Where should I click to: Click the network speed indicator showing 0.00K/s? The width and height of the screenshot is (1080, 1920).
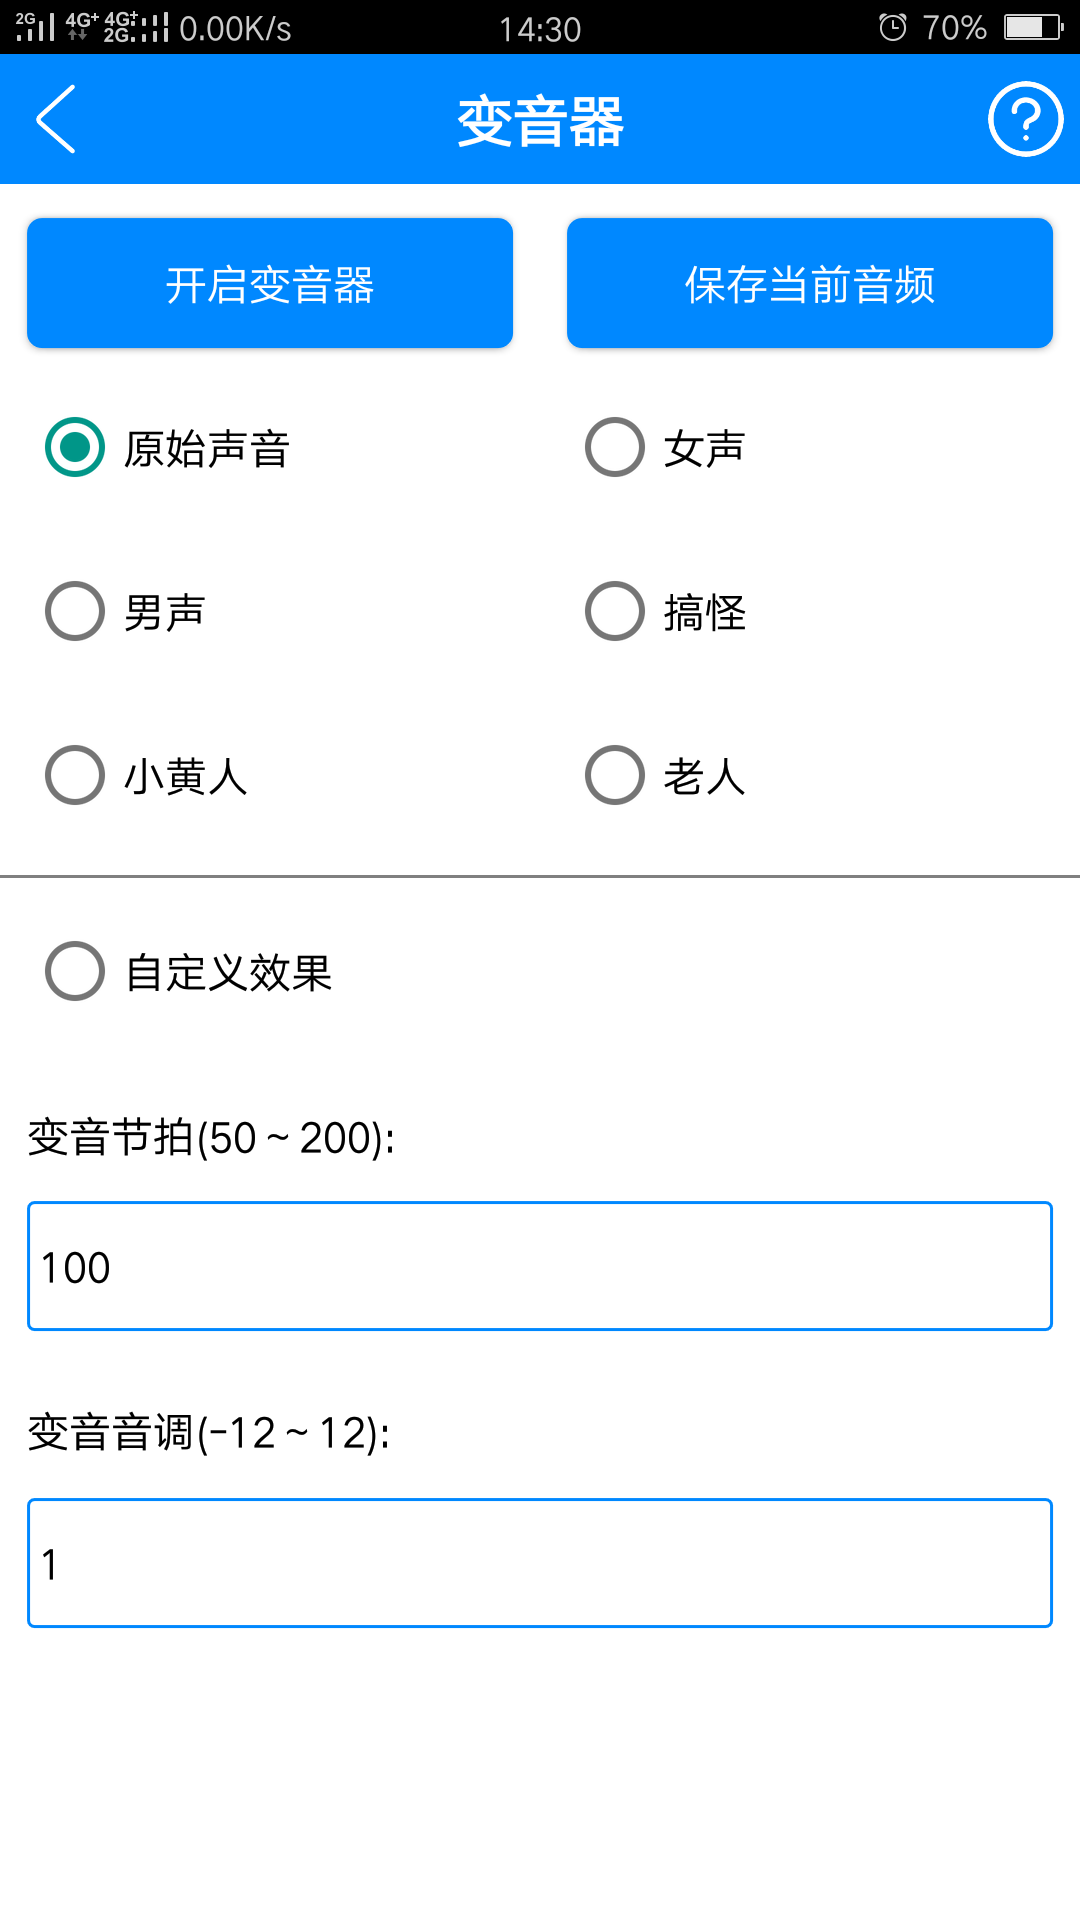[x=232, y=28]
